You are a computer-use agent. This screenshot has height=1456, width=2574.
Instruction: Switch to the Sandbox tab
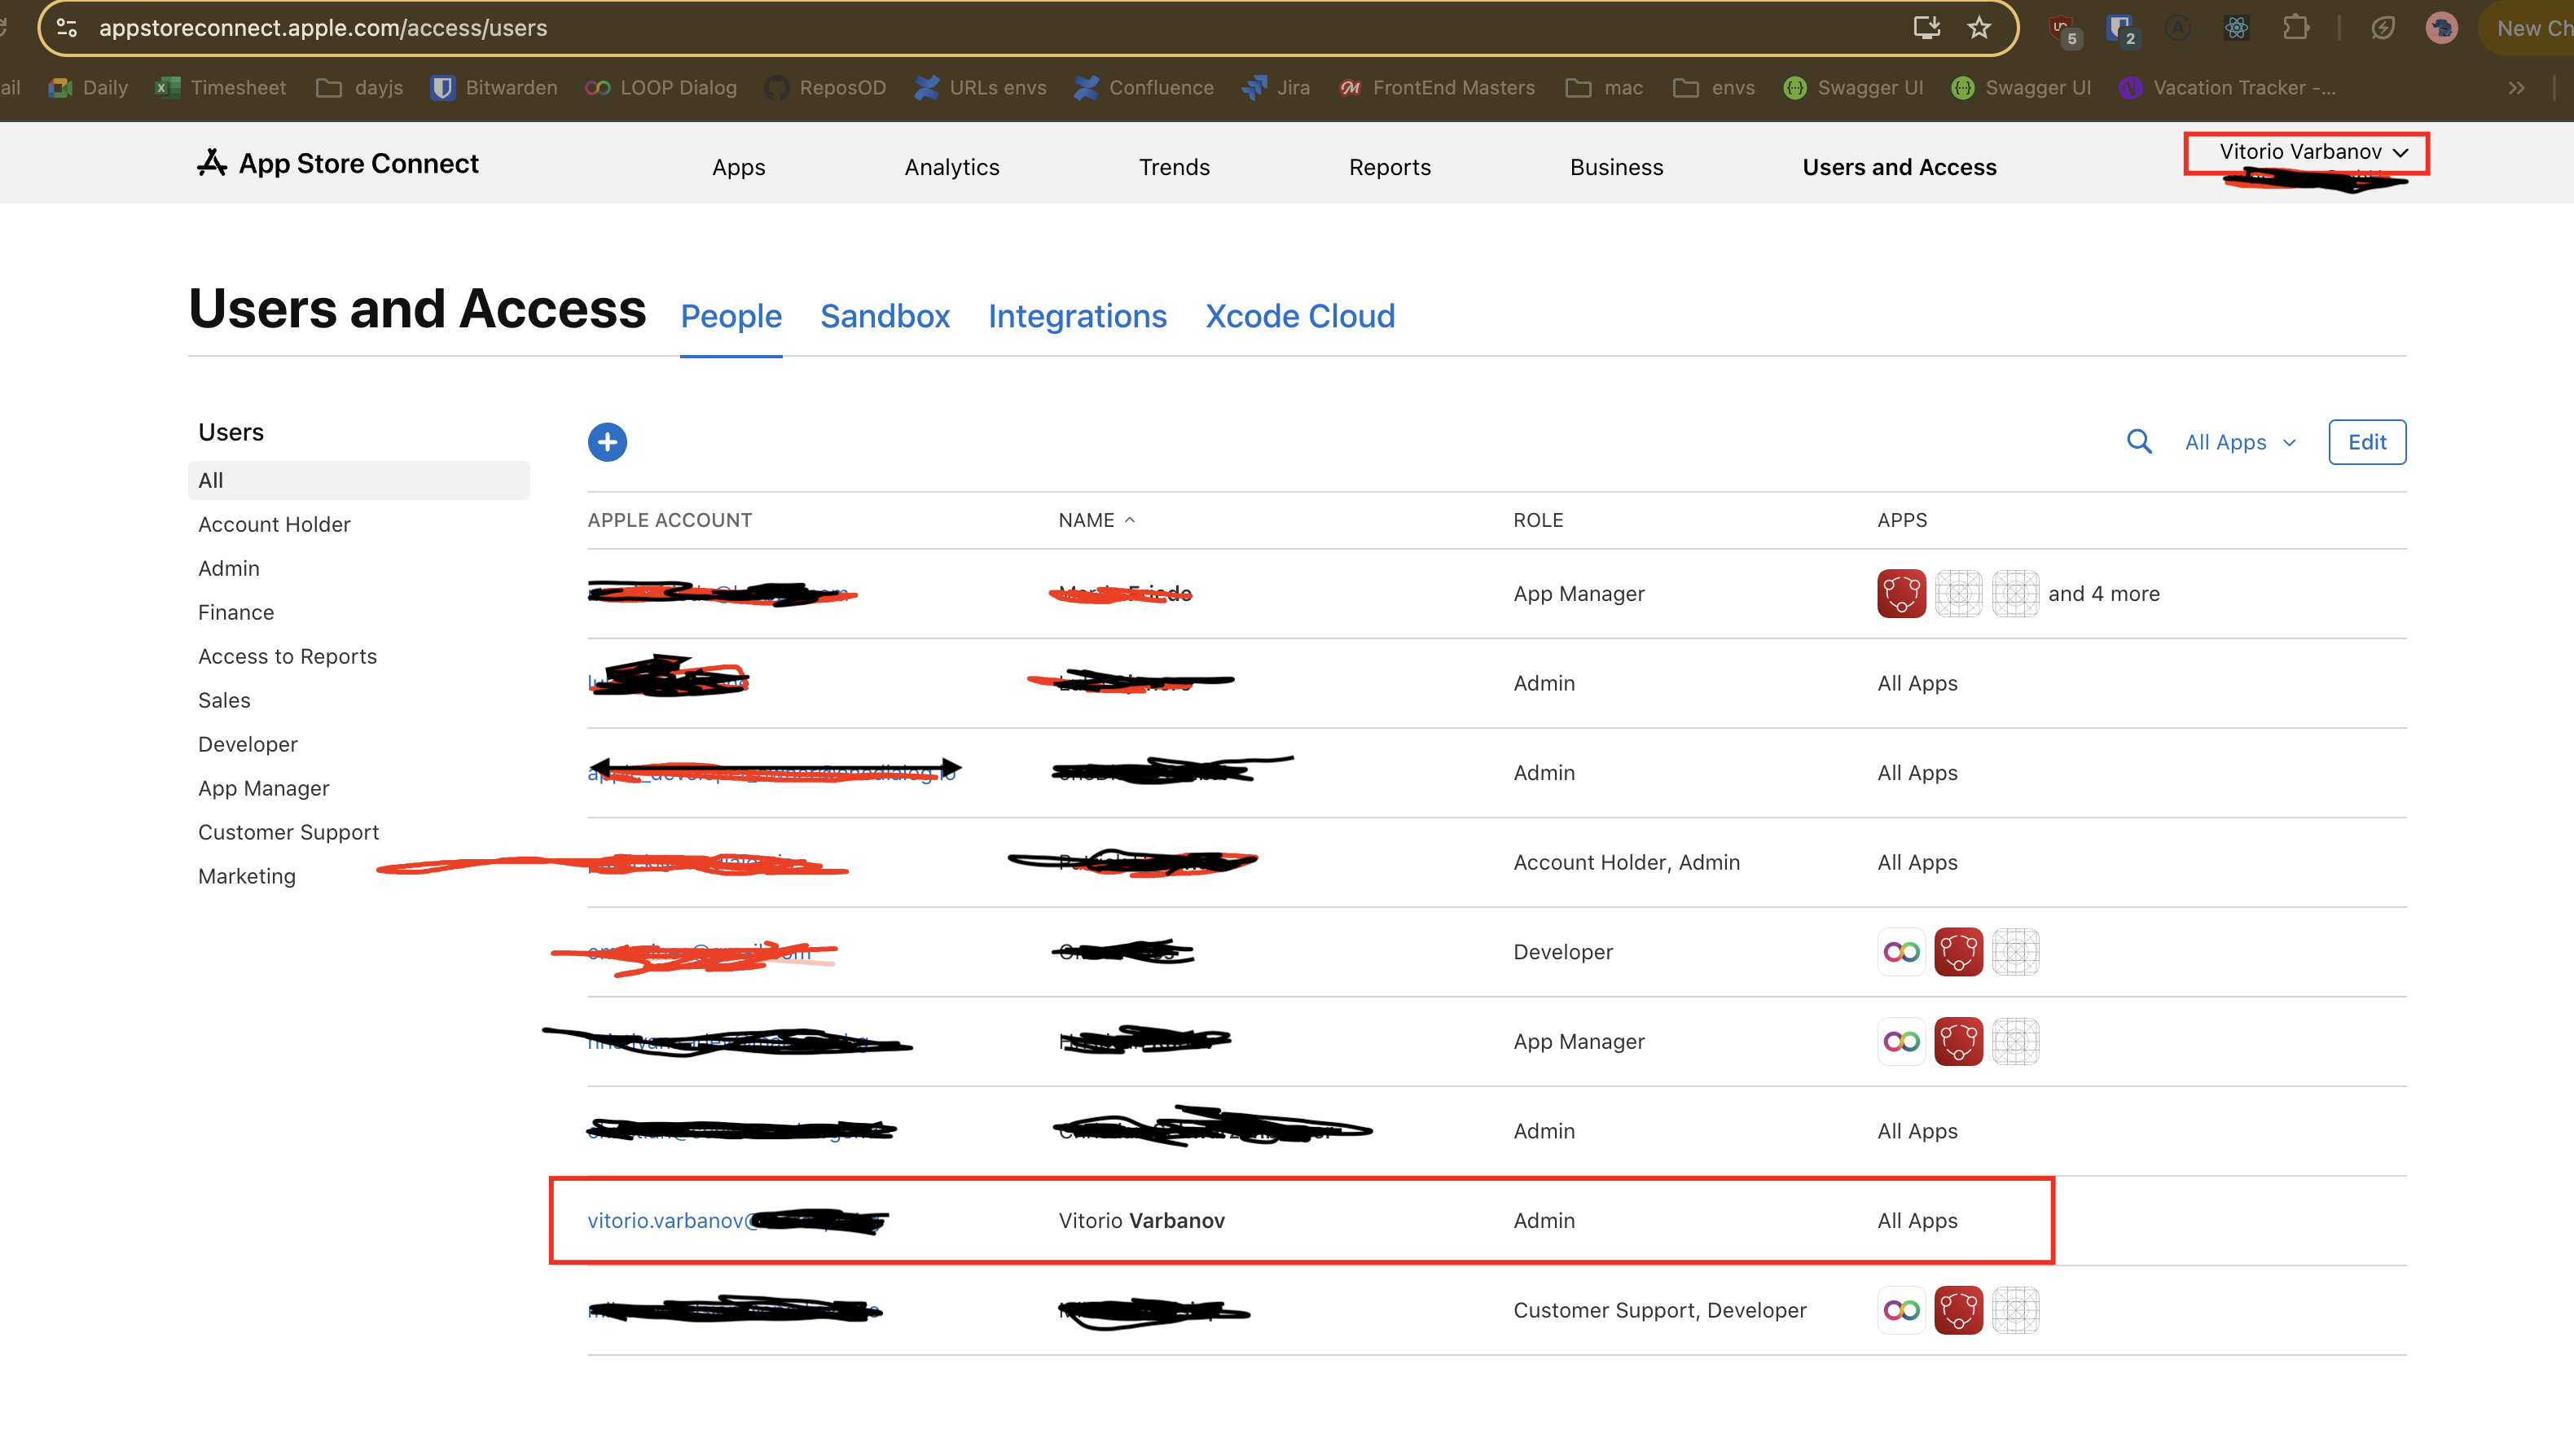point(885,316)
